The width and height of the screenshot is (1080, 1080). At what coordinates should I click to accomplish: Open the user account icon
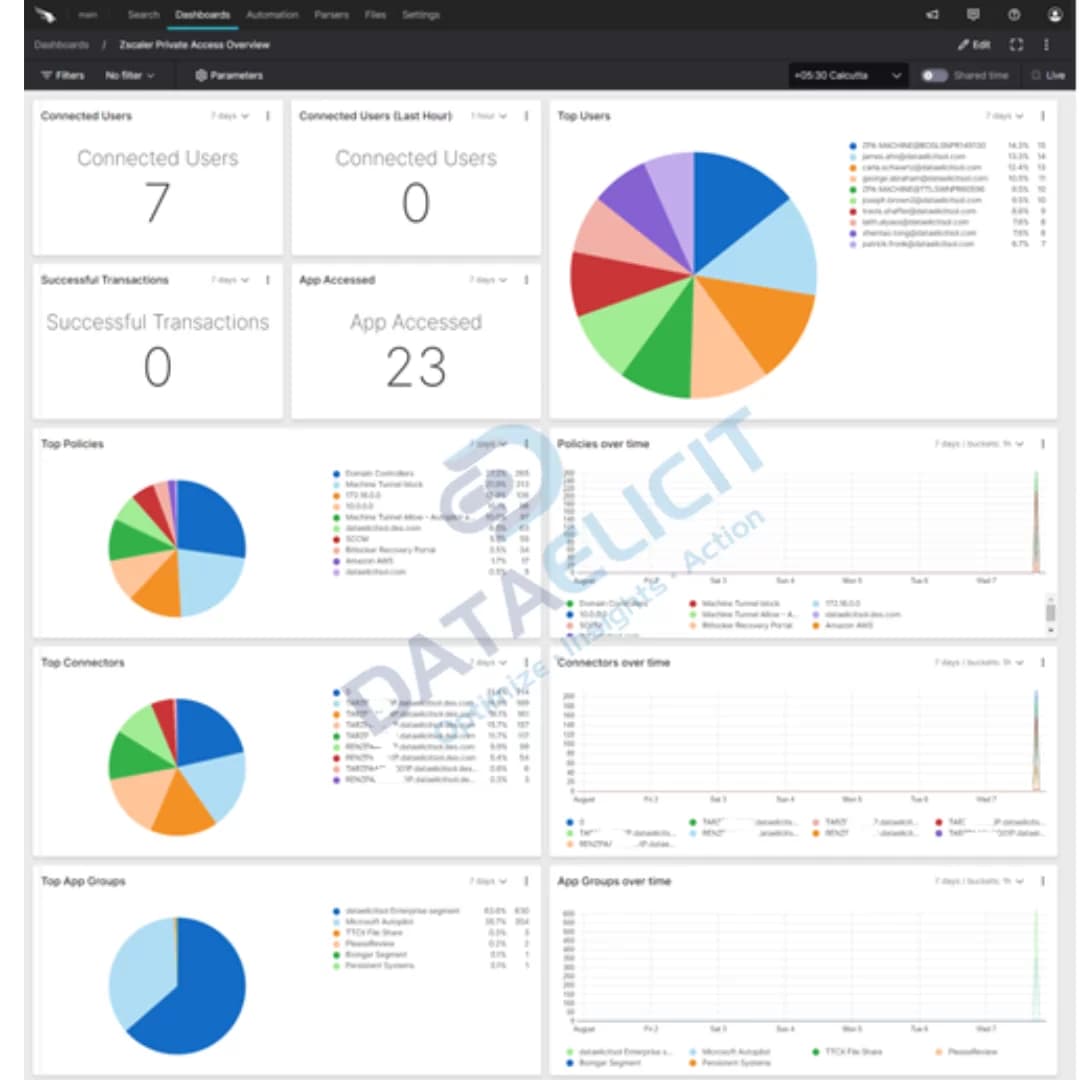click(1056, 14)
